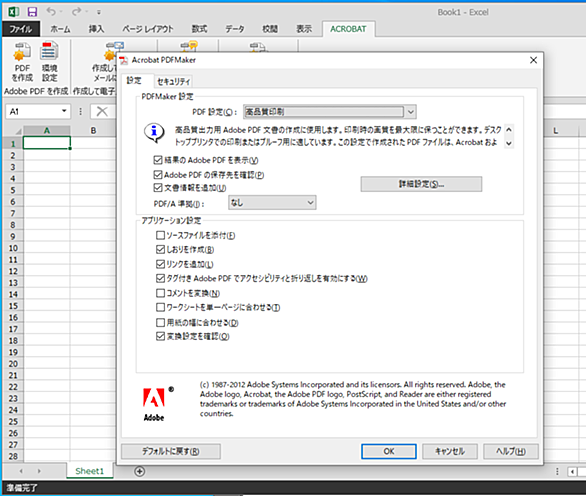Select the Sheet1 worksheet tab
The height and width of the screenshot is (496, 586).
point(90,471)
